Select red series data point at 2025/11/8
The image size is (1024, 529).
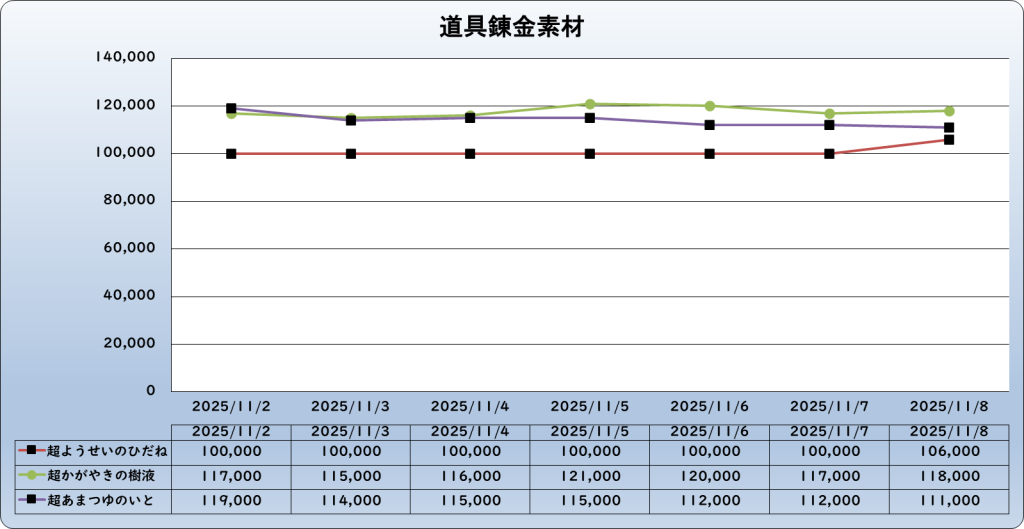tap(949, 140)
